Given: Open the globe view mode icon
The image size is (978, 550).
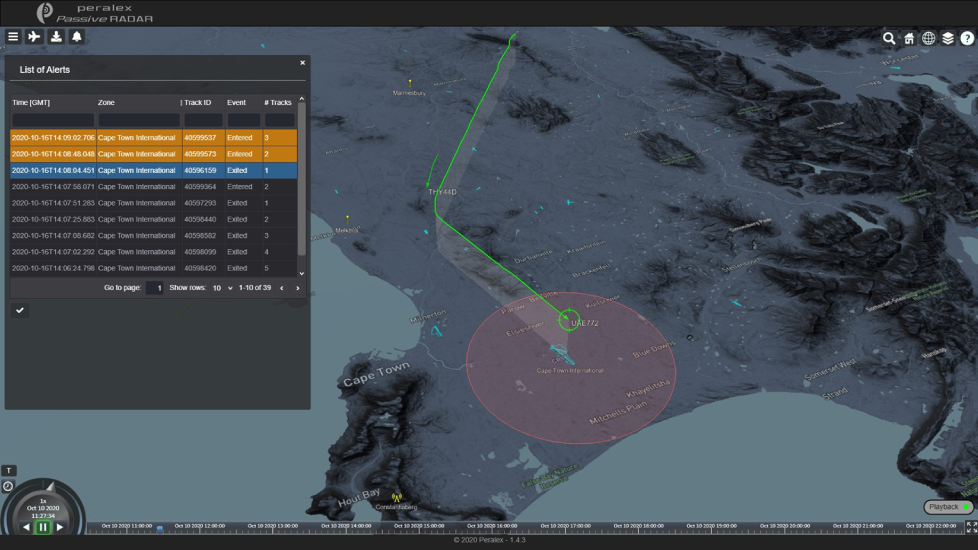Looking at the screenshot, I should (x=928, y=38).
